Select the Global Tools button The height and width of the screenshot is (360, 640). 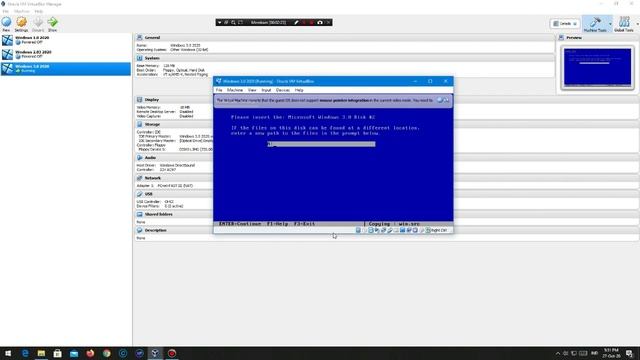(x=624, y=24)
